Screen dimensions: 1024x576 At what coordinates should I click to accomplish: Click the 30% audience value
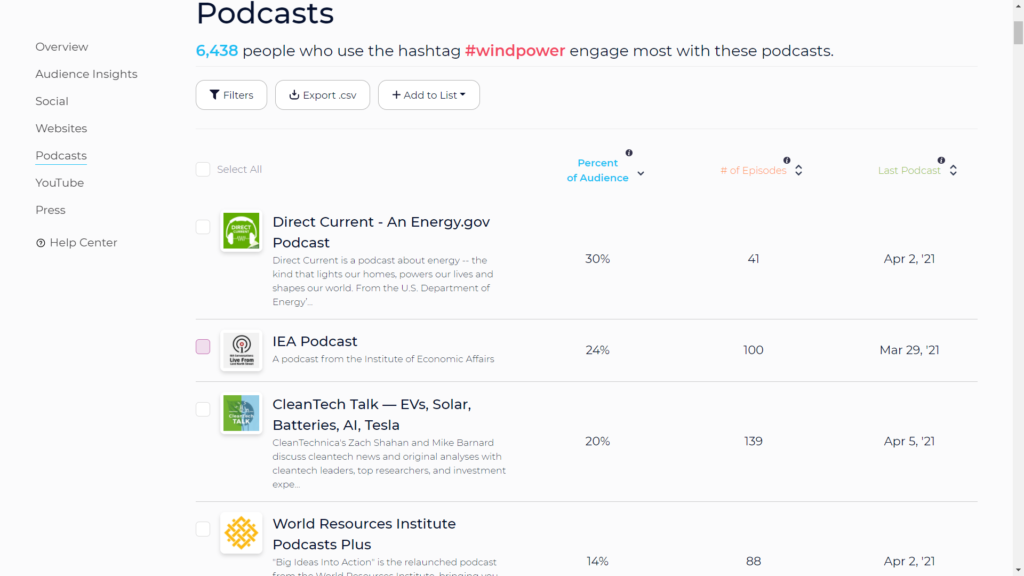pyautogui.click(x=598, y=259)
